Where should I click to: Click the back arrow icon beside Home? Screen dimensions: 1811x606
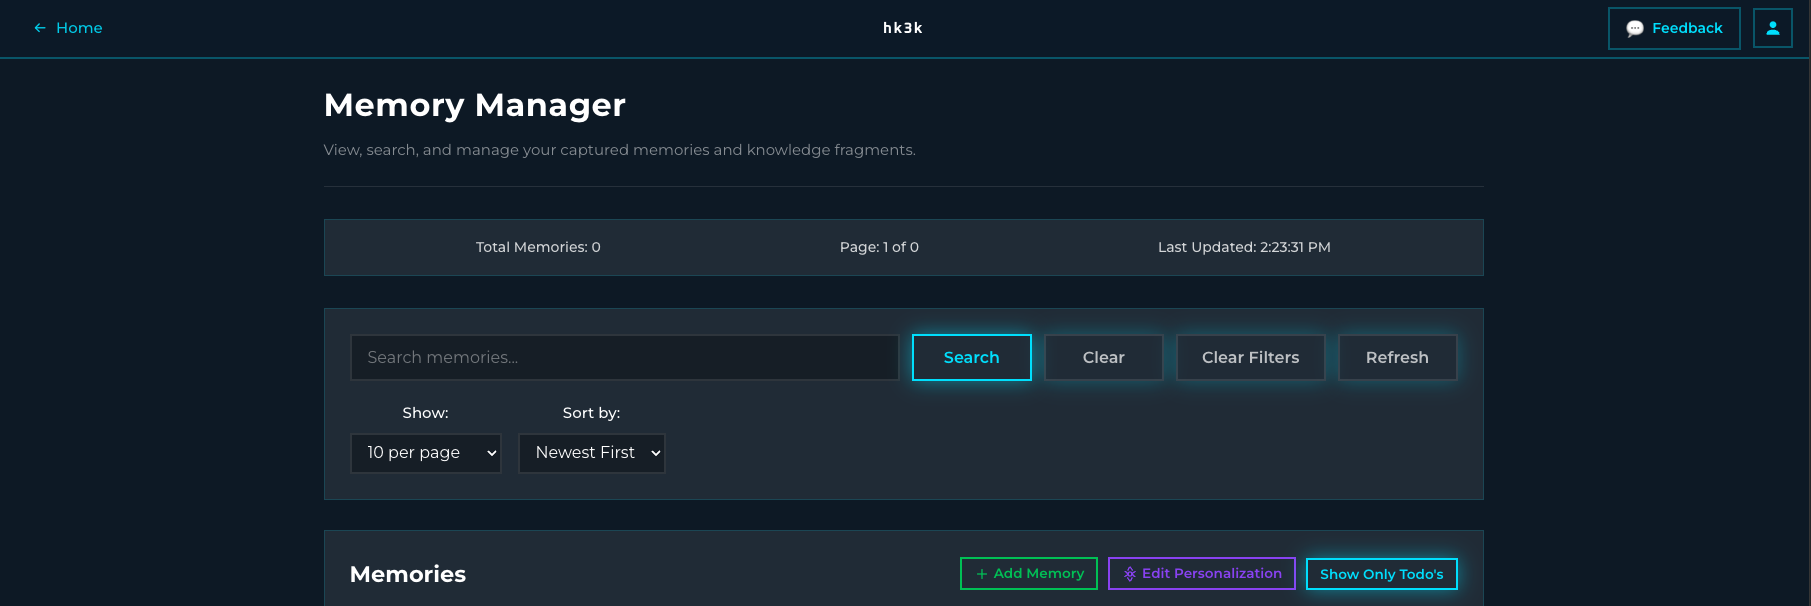click(40, 28)
